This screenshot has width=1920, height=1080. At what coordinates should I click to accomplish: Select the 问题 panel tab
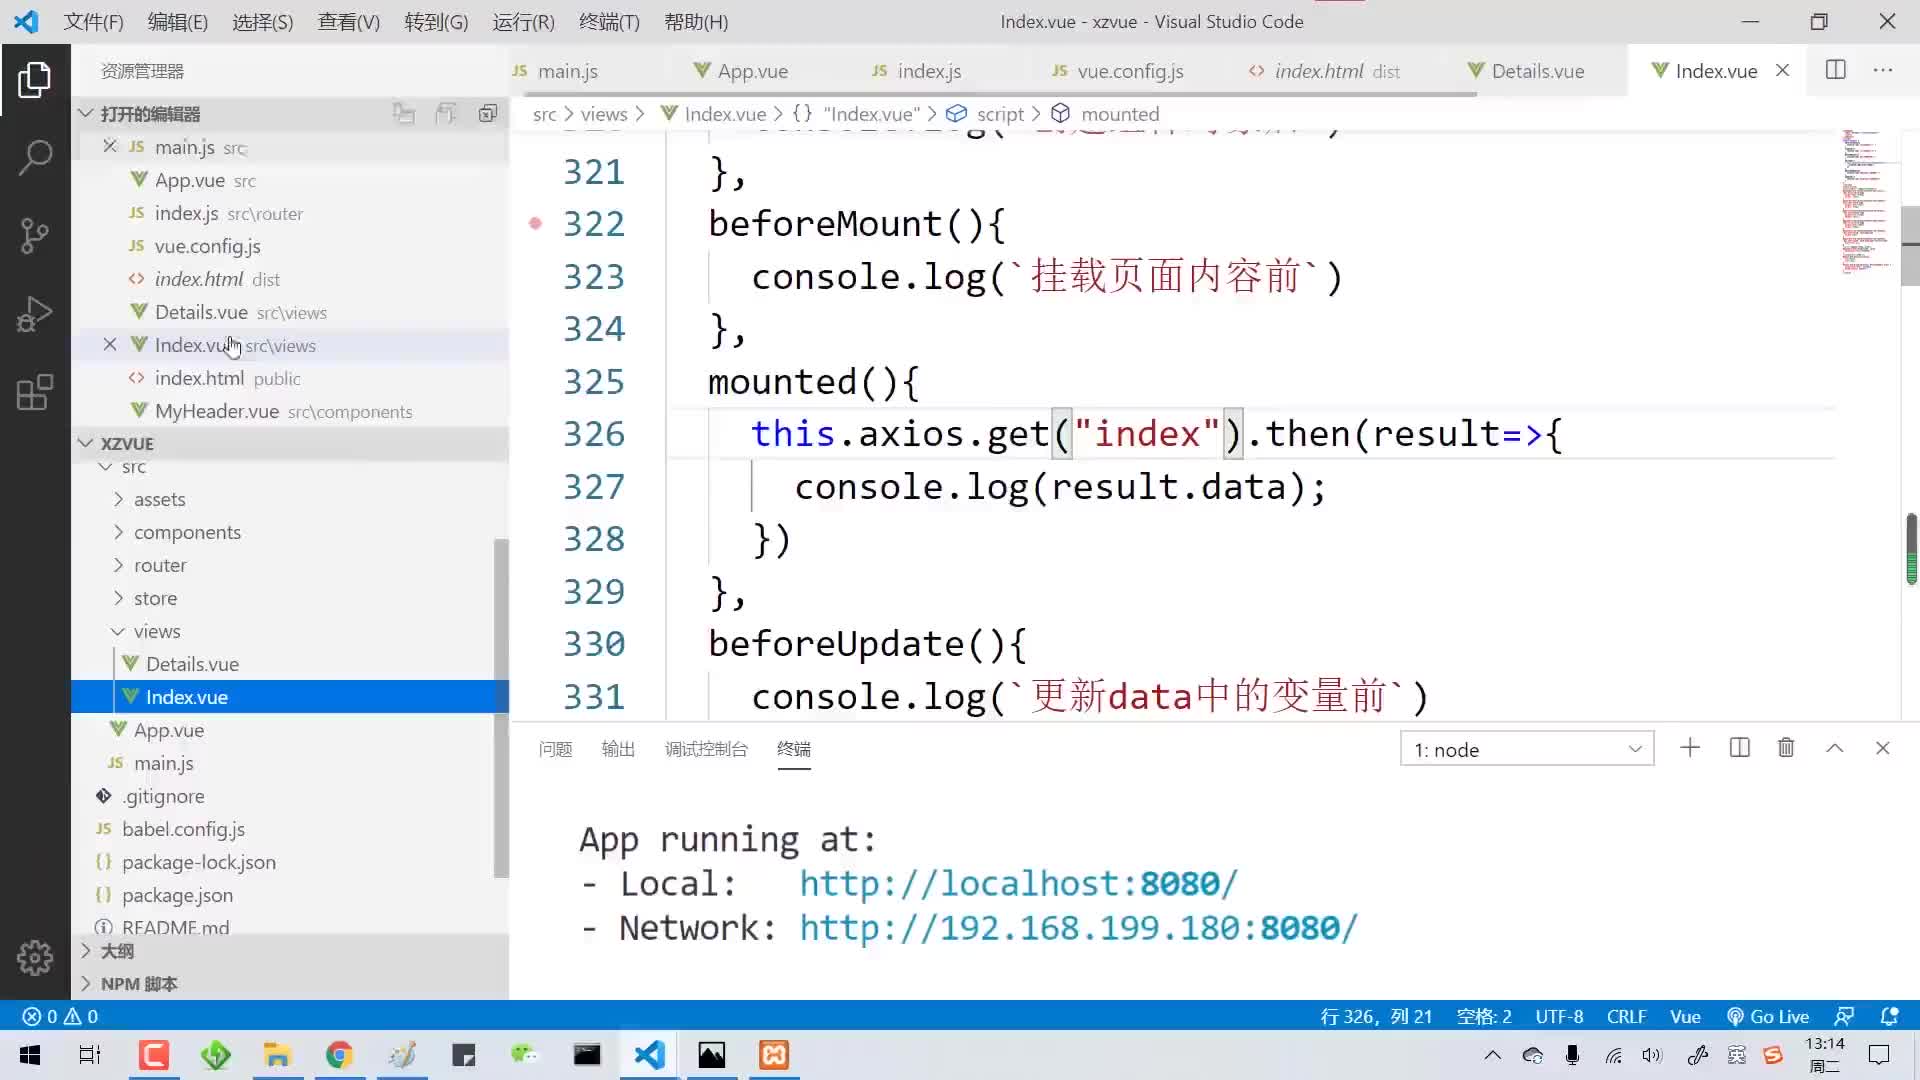click(554, 749)
